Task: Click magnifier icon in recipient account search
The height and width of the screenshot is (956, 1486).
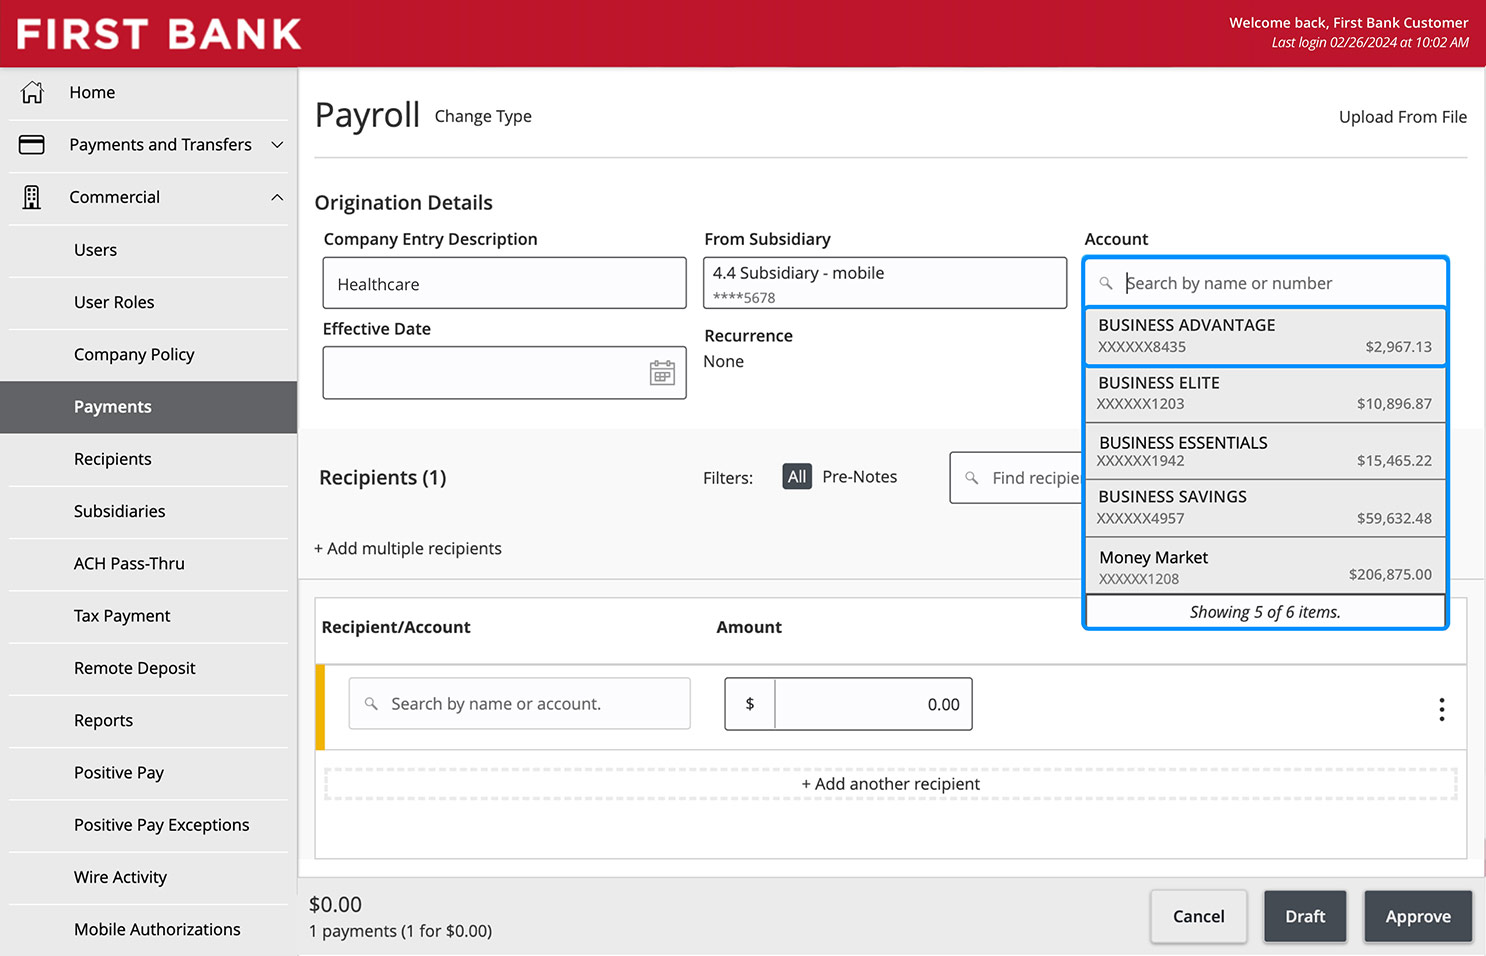Action: pyautogui.click(x=371, y=704)
